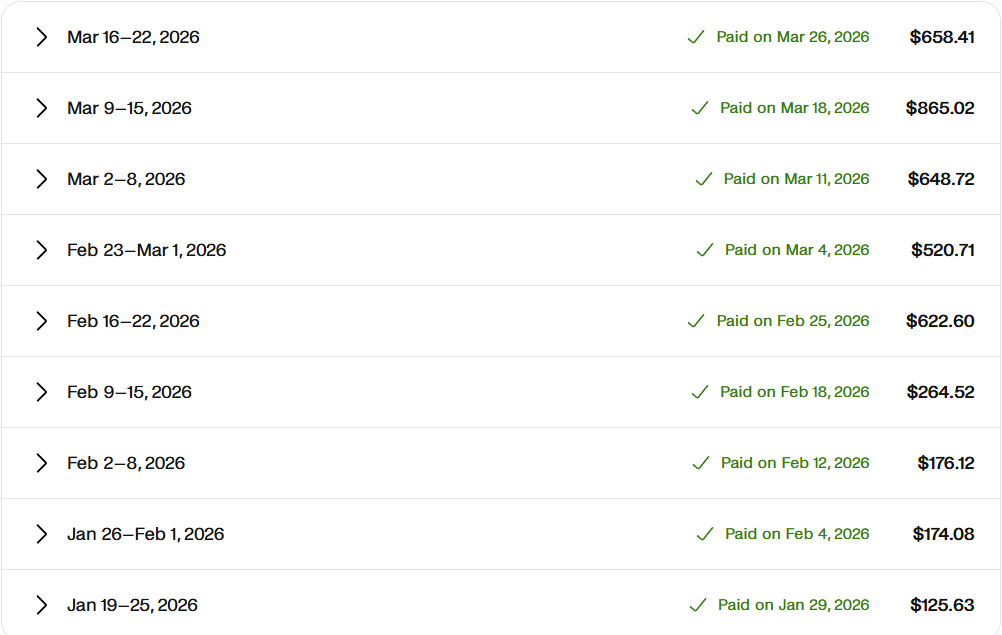Image resolution: width=1002 pixels, height=635 pixels.
Task: Click checkmark icon beside Paid on Mar 26
Action: 696,37
